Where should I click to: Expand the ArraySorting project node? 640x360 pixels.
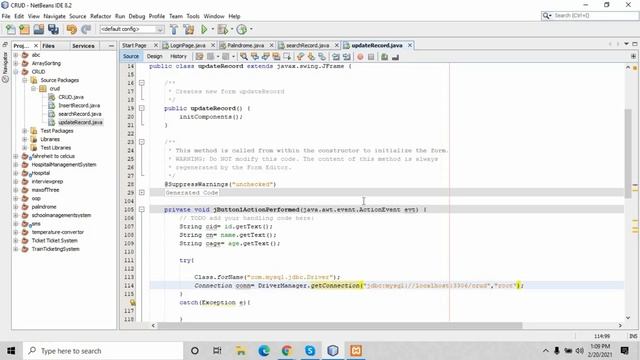point(16,63)
